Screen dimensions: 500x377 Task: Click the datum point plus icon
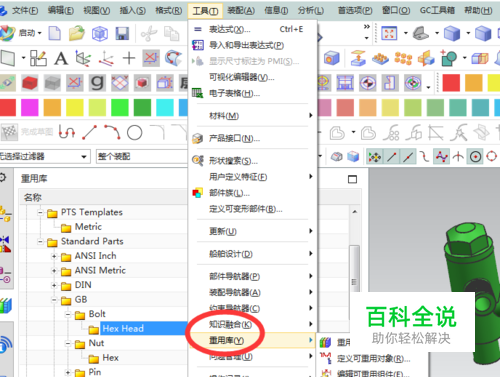coord(129,58)
